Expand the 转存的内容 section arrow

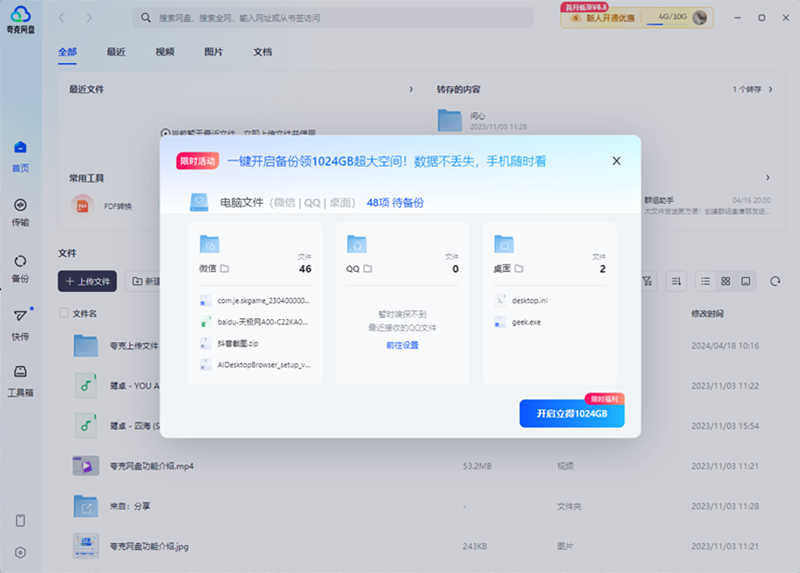pos(770,90)
